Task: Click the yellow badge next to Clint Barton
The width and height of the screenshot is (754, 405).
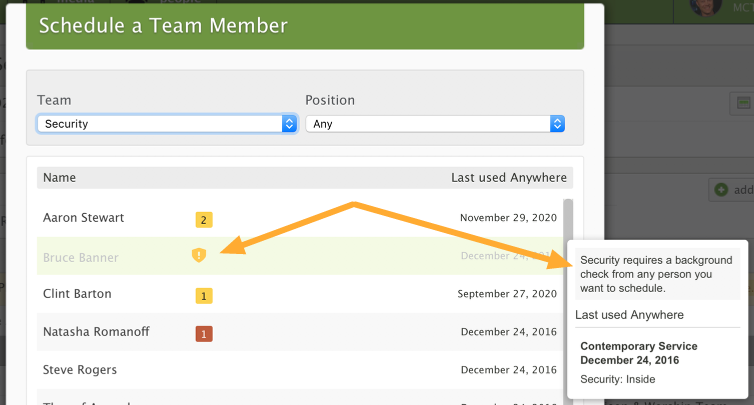Action: (x=204, y=296)
